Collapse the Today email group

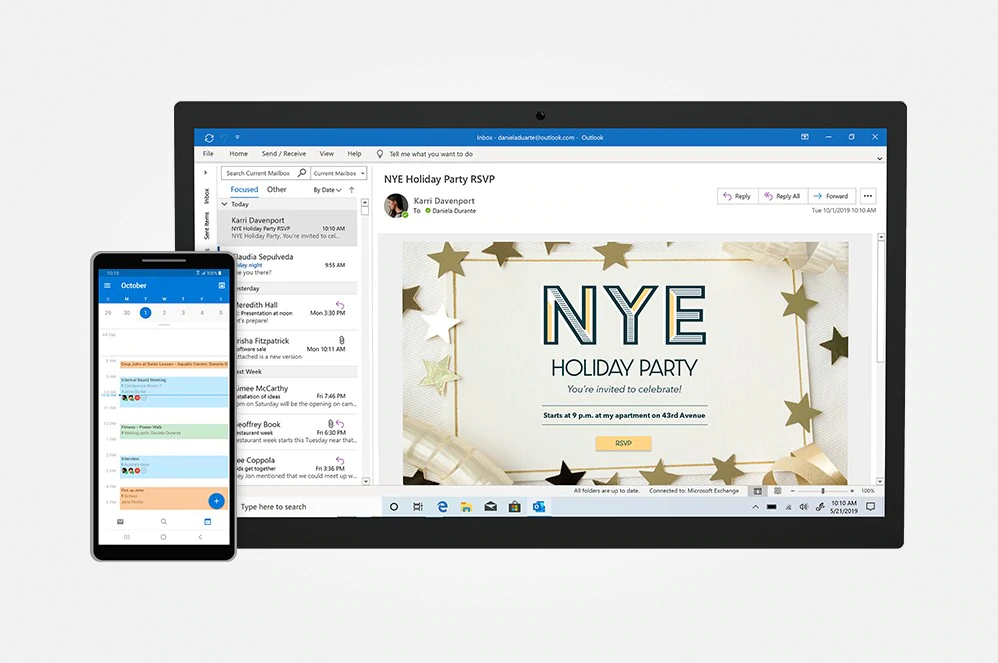[226, 204]
